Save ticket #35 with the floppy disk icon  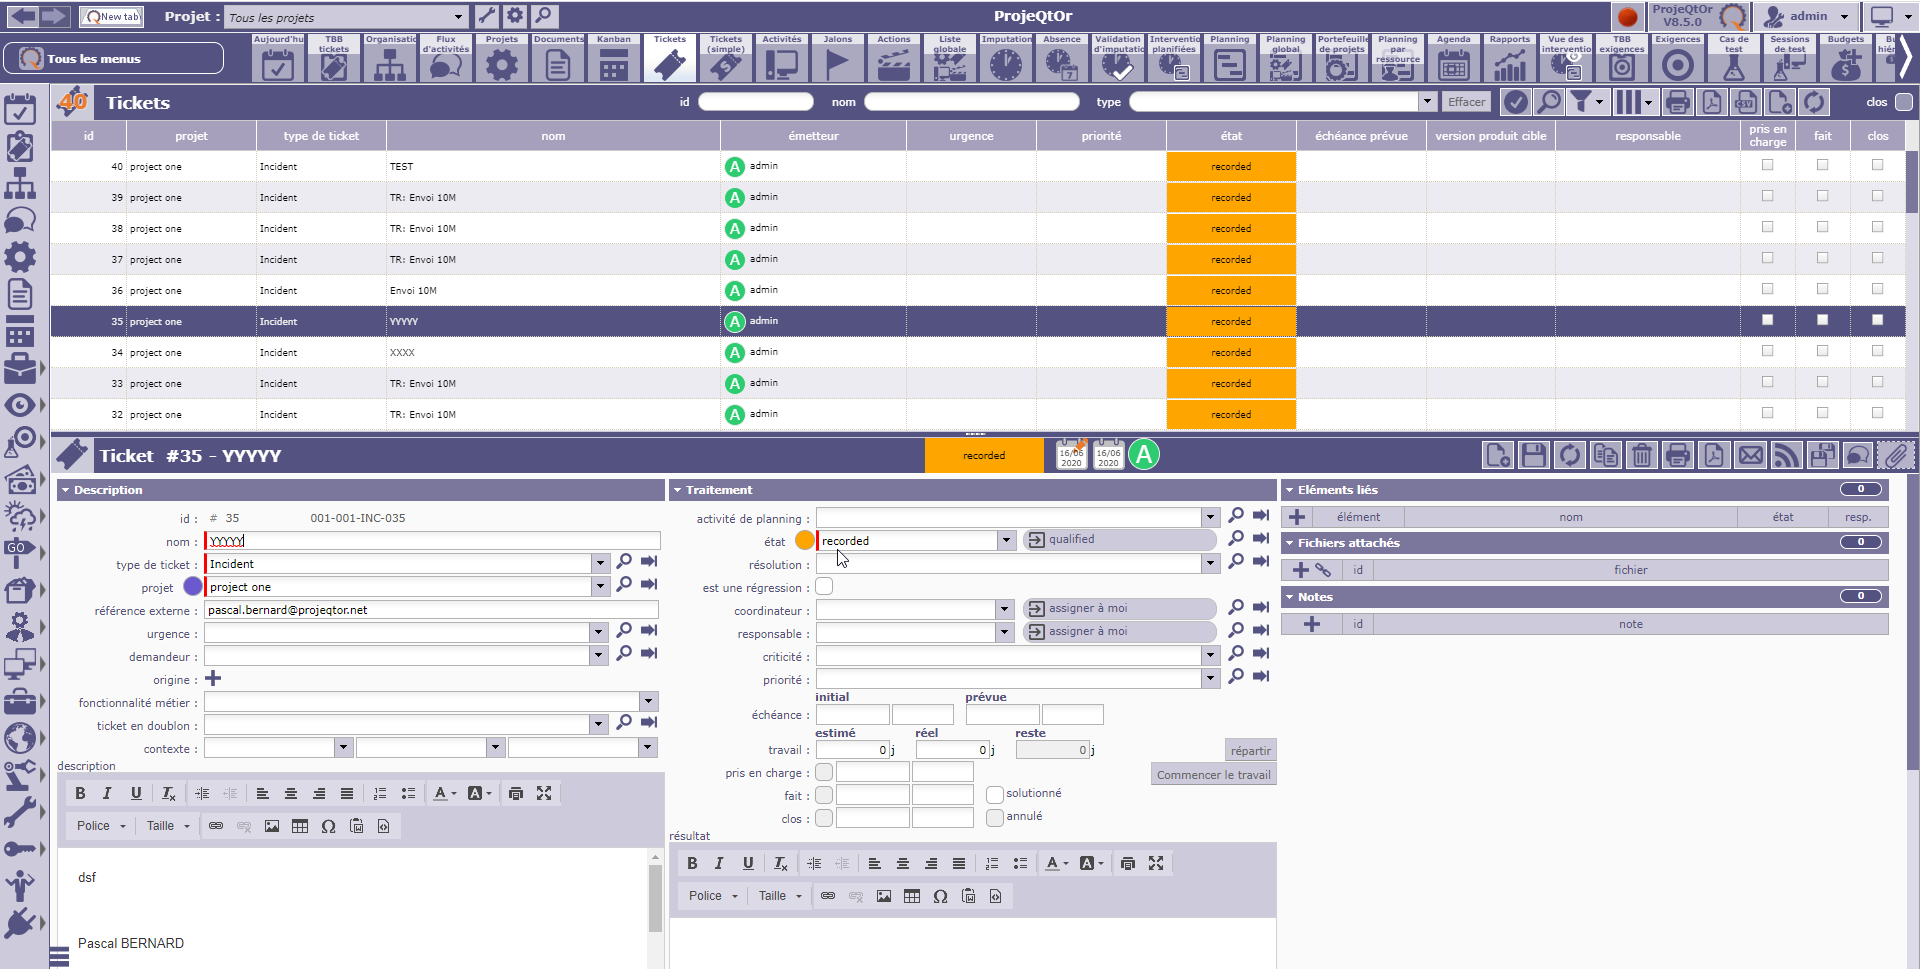[x=1533, y=456]
